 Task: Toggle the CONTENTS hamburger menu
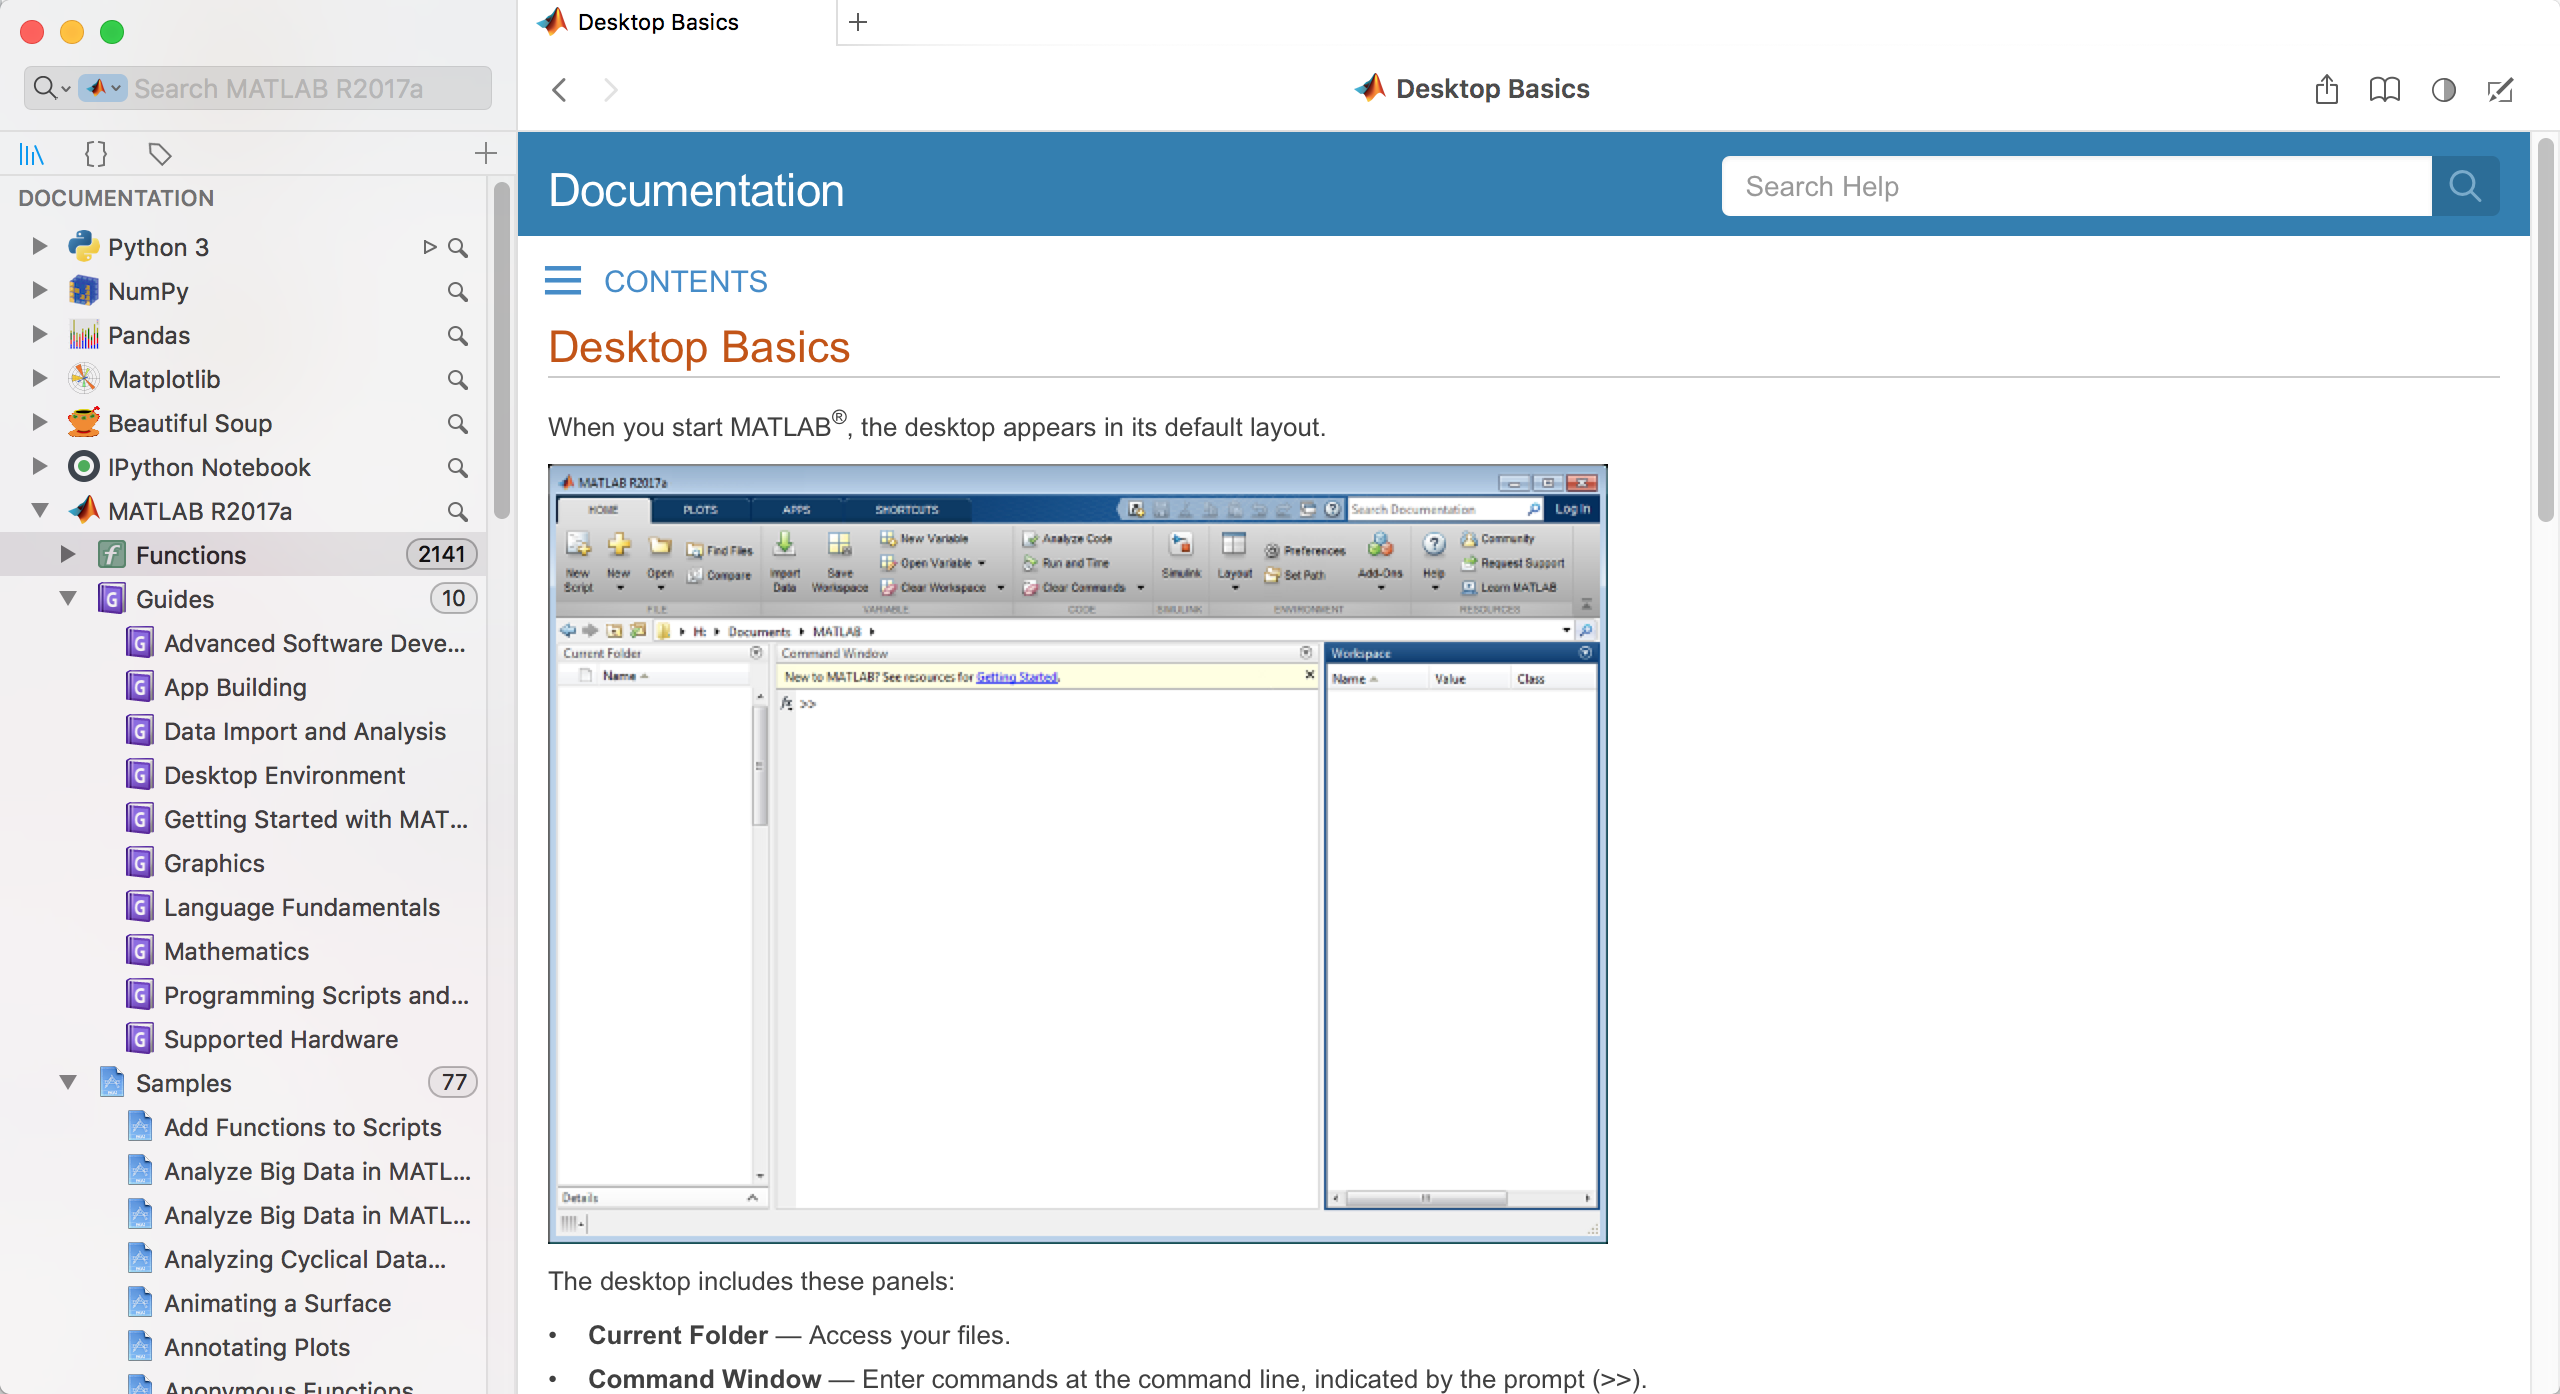pyautogui.click(x=562, y=281)
